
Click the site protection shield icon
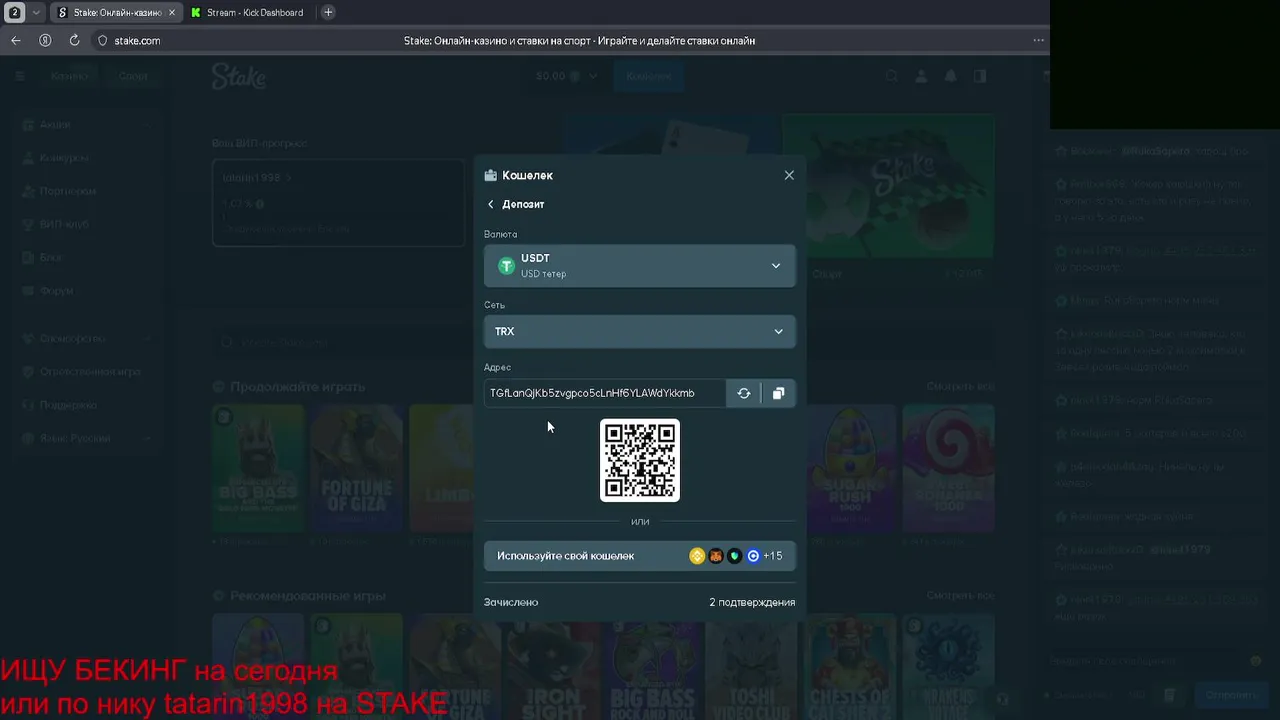[x=102, y=41]
